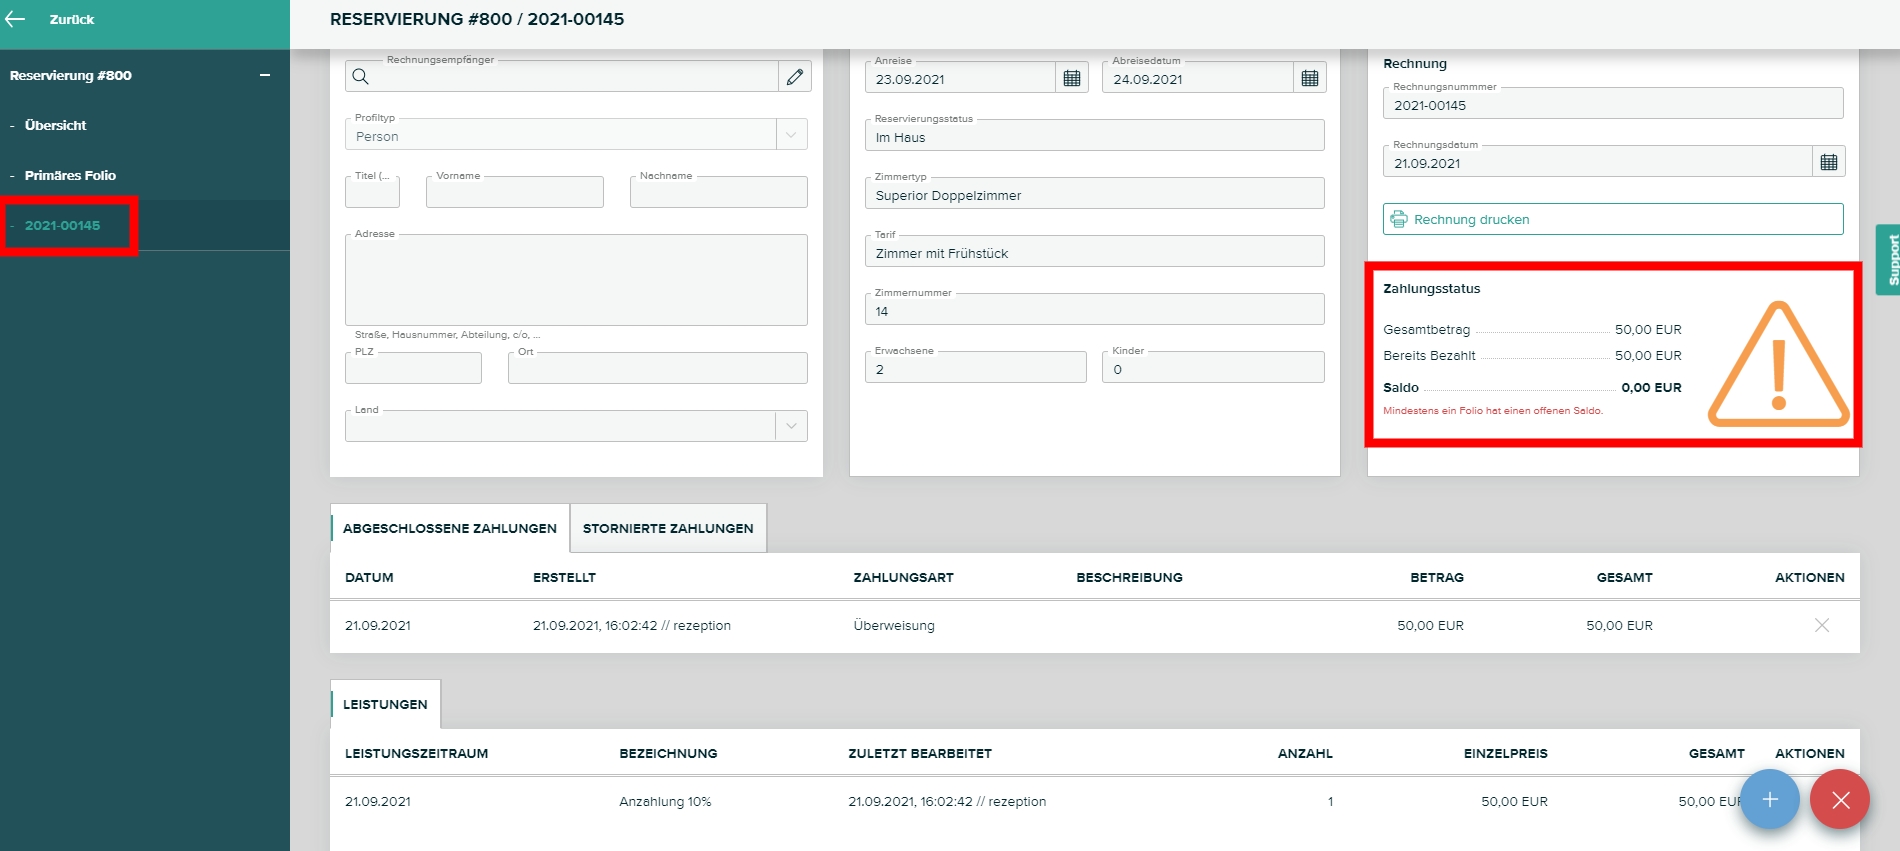Switch to Stornierte Zahlungen tab
This screenshot has width=1900, height=851.
point(668,528)
